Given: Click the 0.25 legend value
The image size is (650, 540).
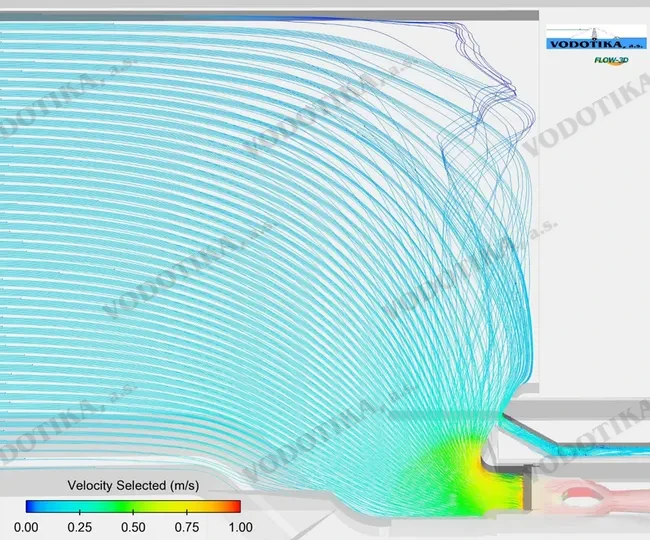Looking at the screenshot, I should tap(80, 527).
